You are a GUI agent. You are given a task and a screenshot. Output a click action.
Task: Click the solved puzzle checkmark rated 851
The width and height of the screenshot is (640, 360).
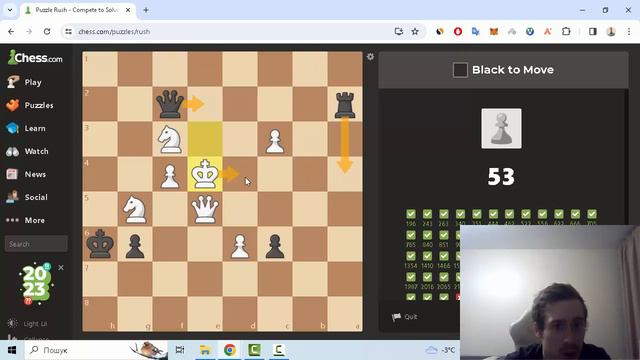pyautogui.click(x=444, y=235)
